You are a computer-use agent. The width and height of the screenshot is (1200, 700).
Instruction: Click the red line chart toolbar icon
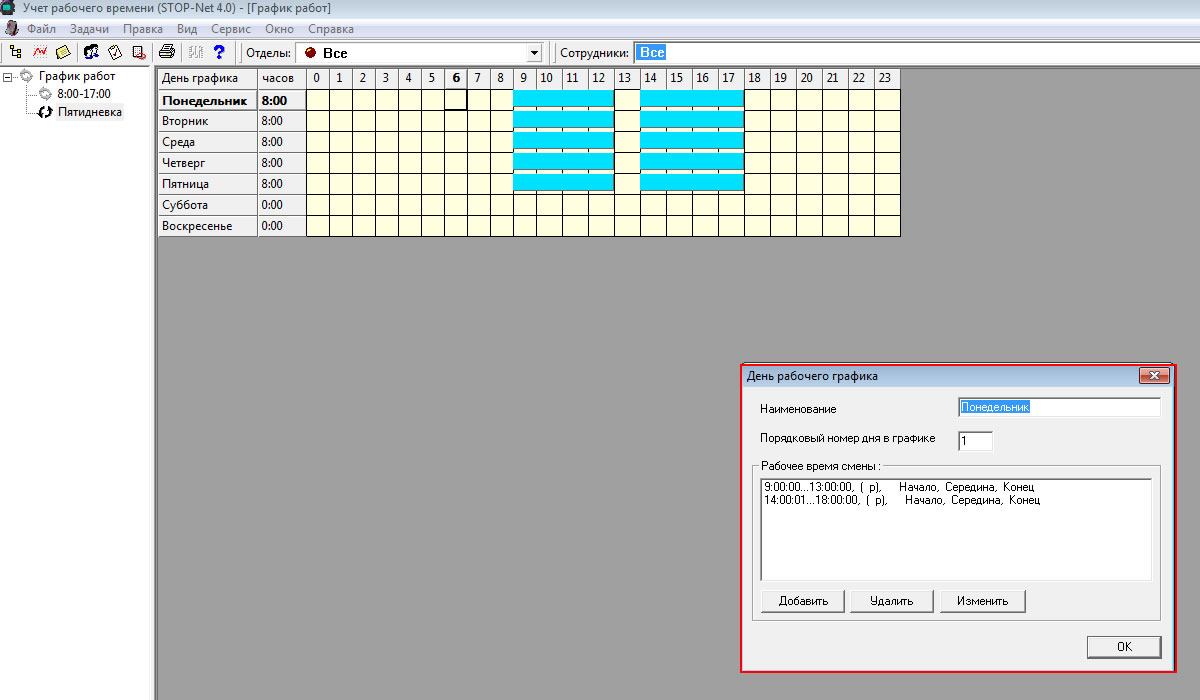point(40,52)
